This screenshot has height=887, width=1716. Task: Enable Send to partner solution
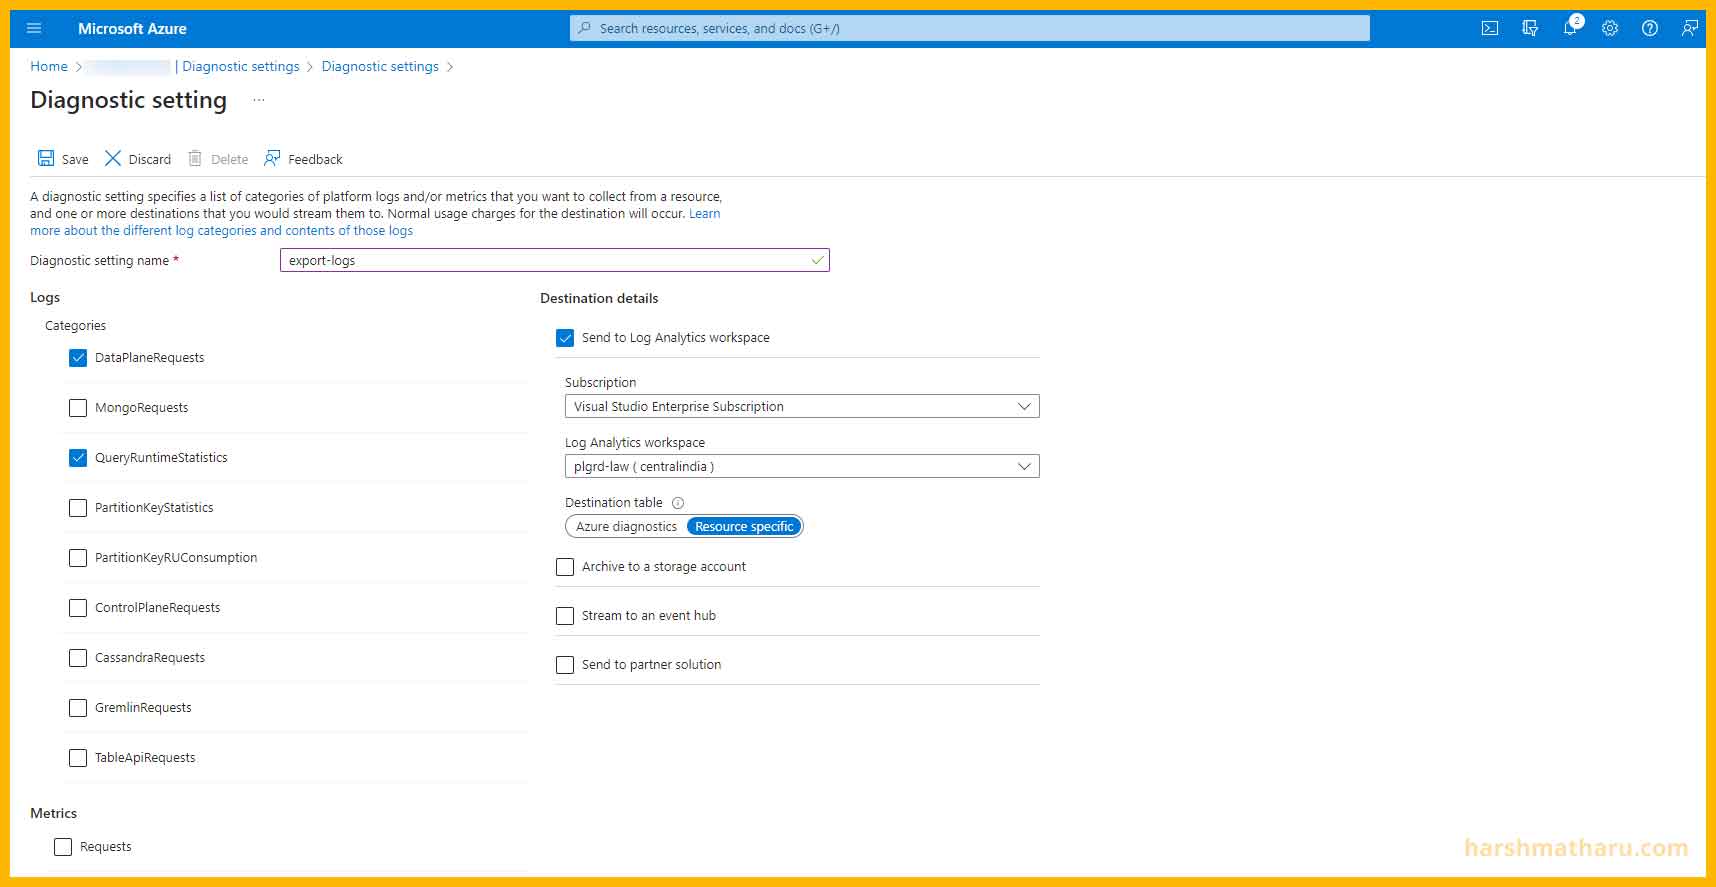[565, 665]
